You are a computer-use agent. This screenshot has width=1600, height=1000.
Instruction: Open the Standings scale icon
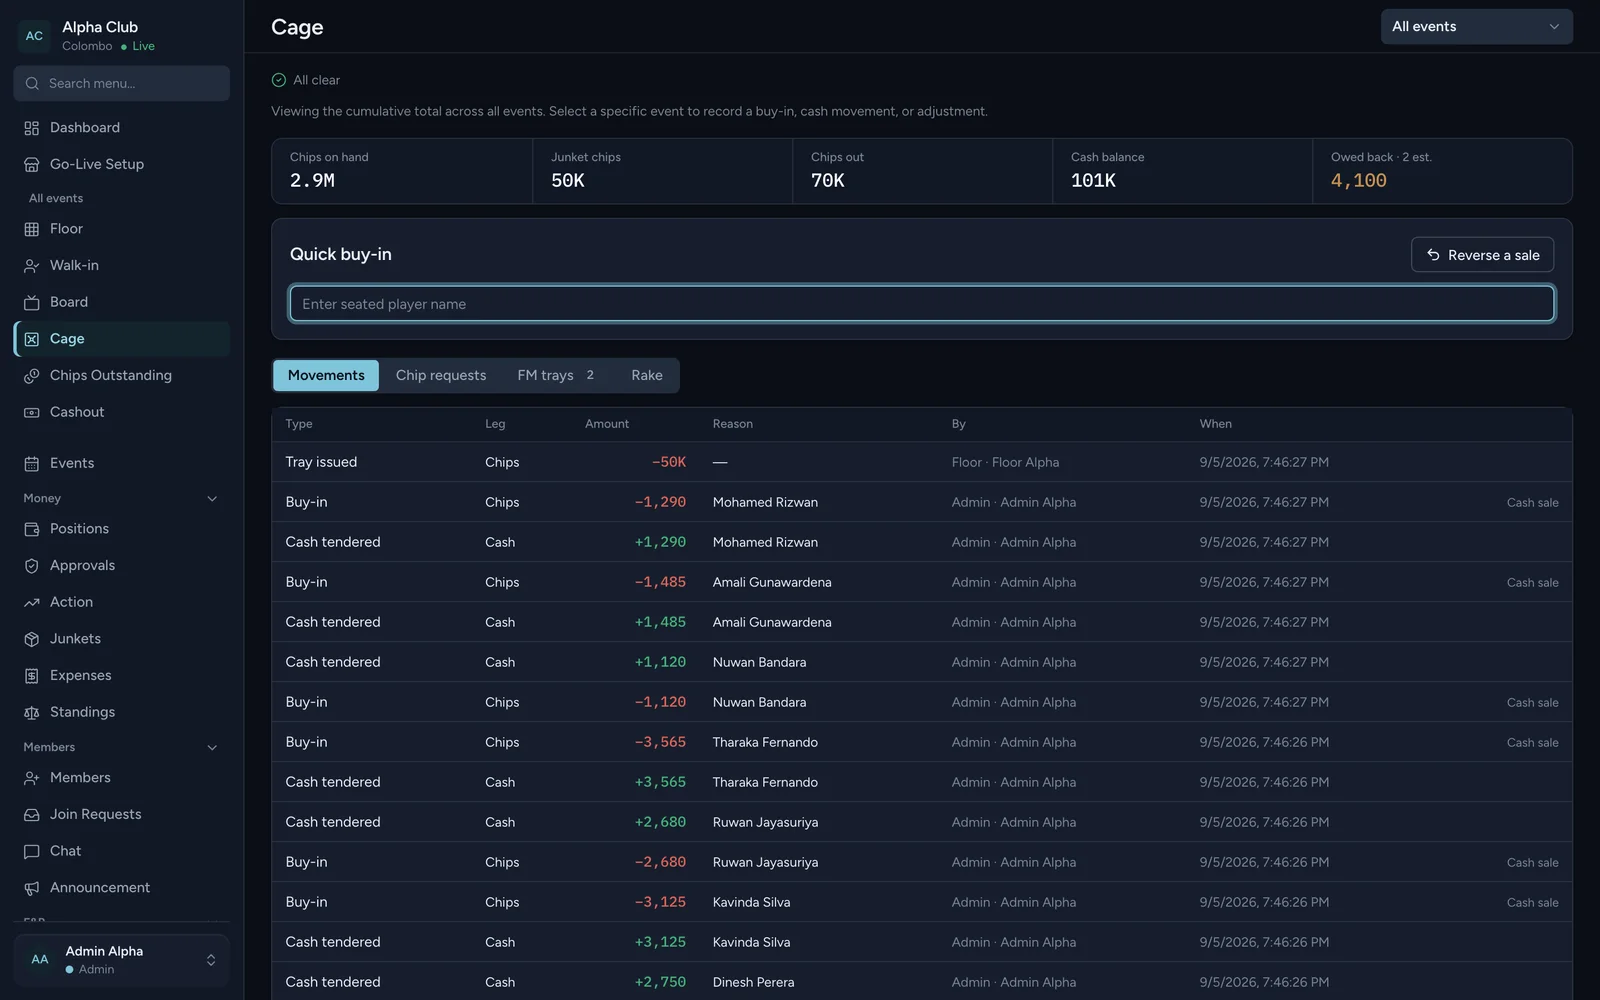coord(31,713)
